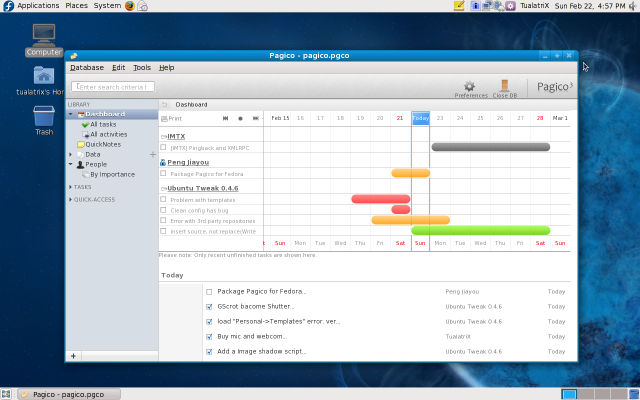Click the People silhouette icon
The width and height of the screenshot is (640, 400).
[80, 164]
